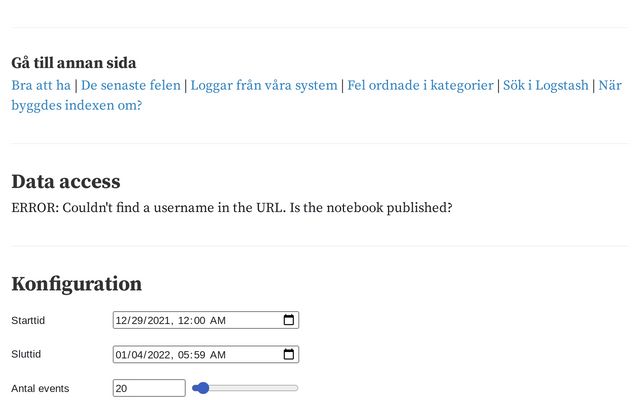Select the 12:00 hour segment in Starttid

click(183, 320)
